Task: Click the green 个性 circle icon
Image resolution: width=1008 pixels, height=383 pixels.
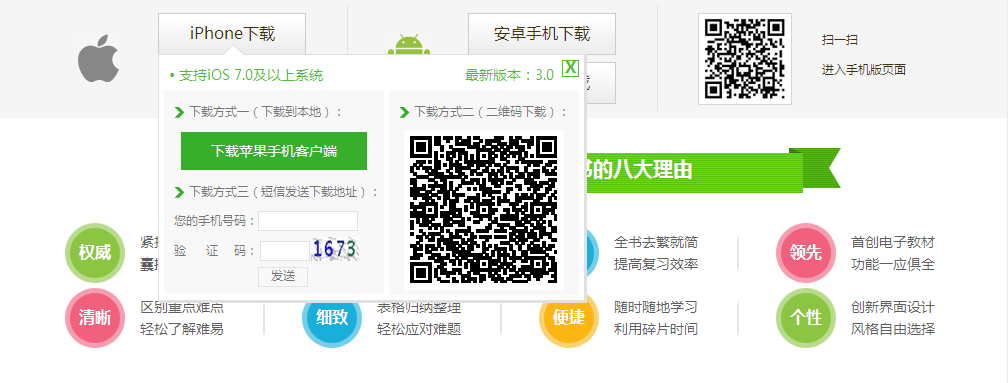Action: click(x=806, y=317)
